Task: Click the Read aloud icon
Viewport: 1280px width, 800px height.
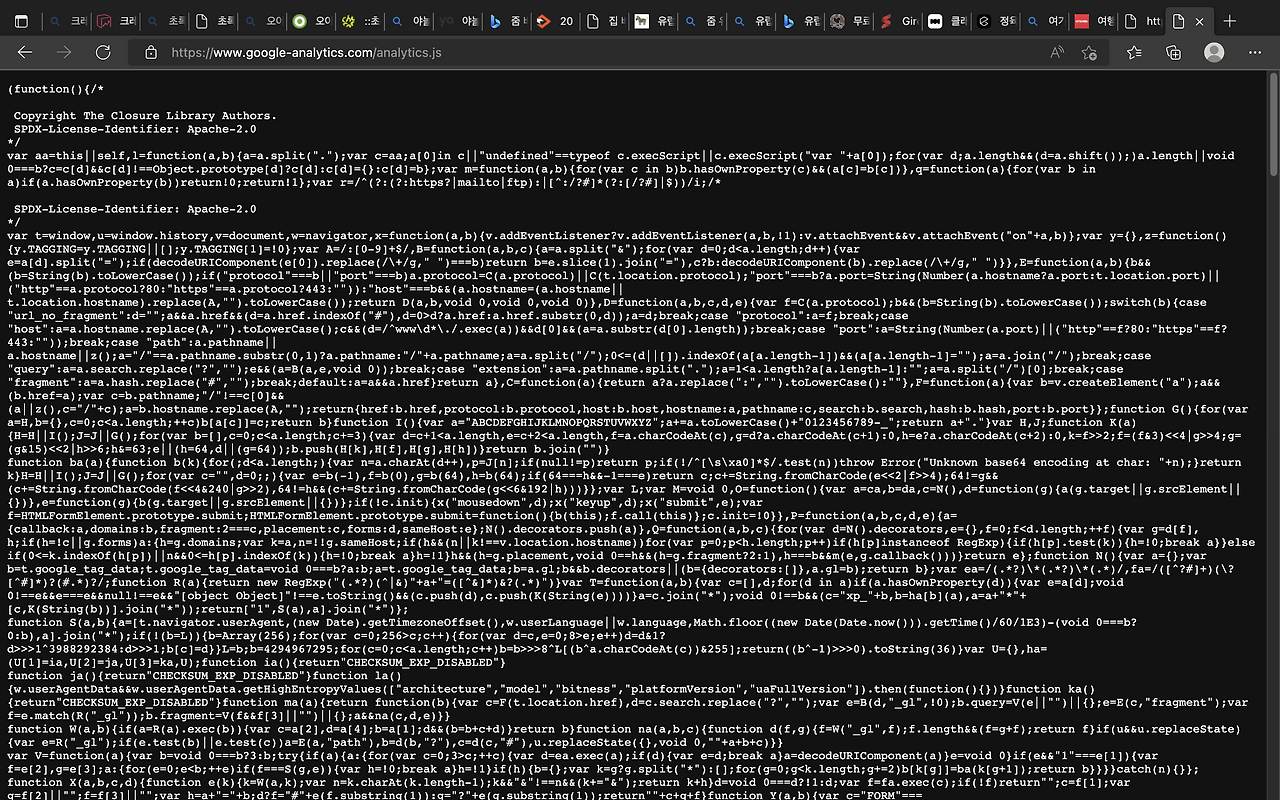Action: tap(1057, 52)
